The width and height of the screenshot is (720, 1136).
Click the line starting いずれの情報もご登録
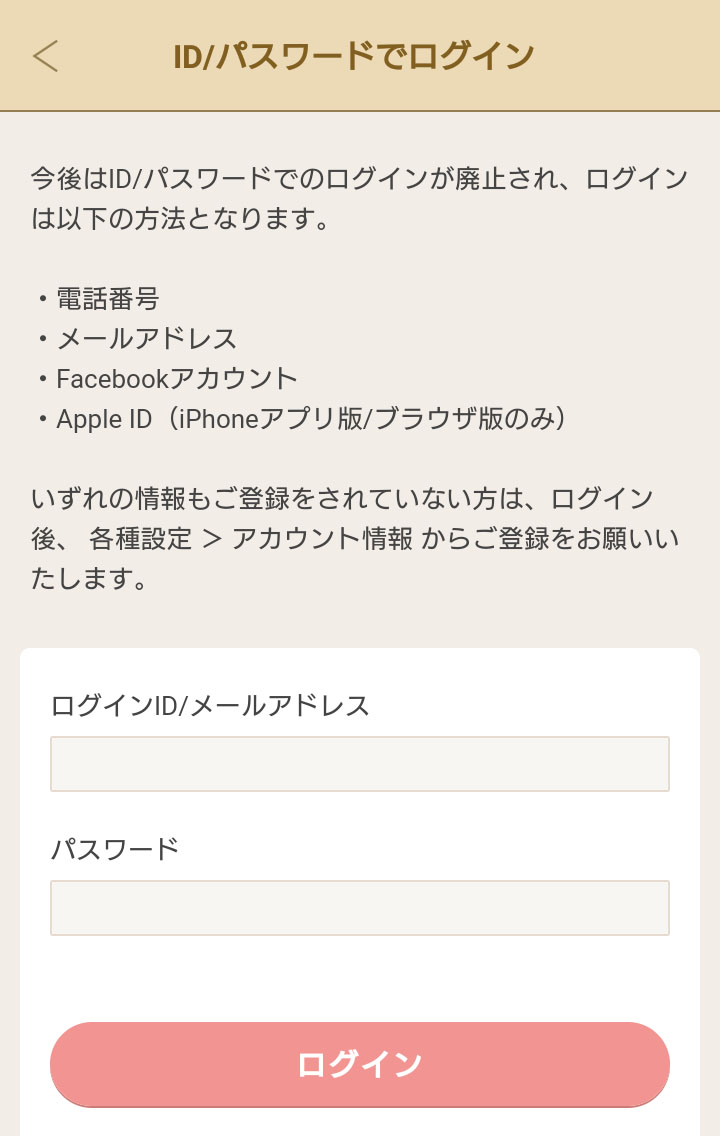coord(342,498)
